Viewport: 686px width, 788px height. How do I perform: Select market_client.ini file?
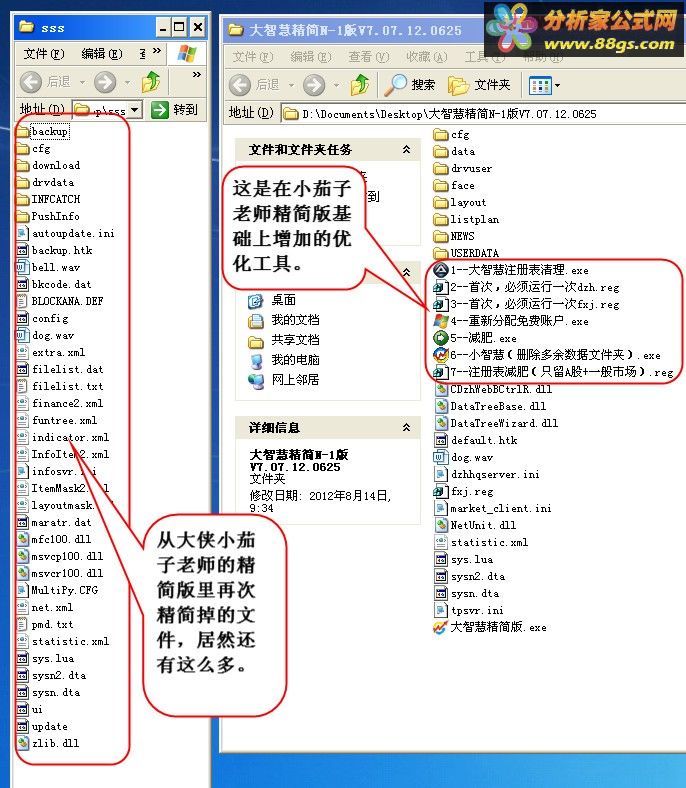[493, 509]
